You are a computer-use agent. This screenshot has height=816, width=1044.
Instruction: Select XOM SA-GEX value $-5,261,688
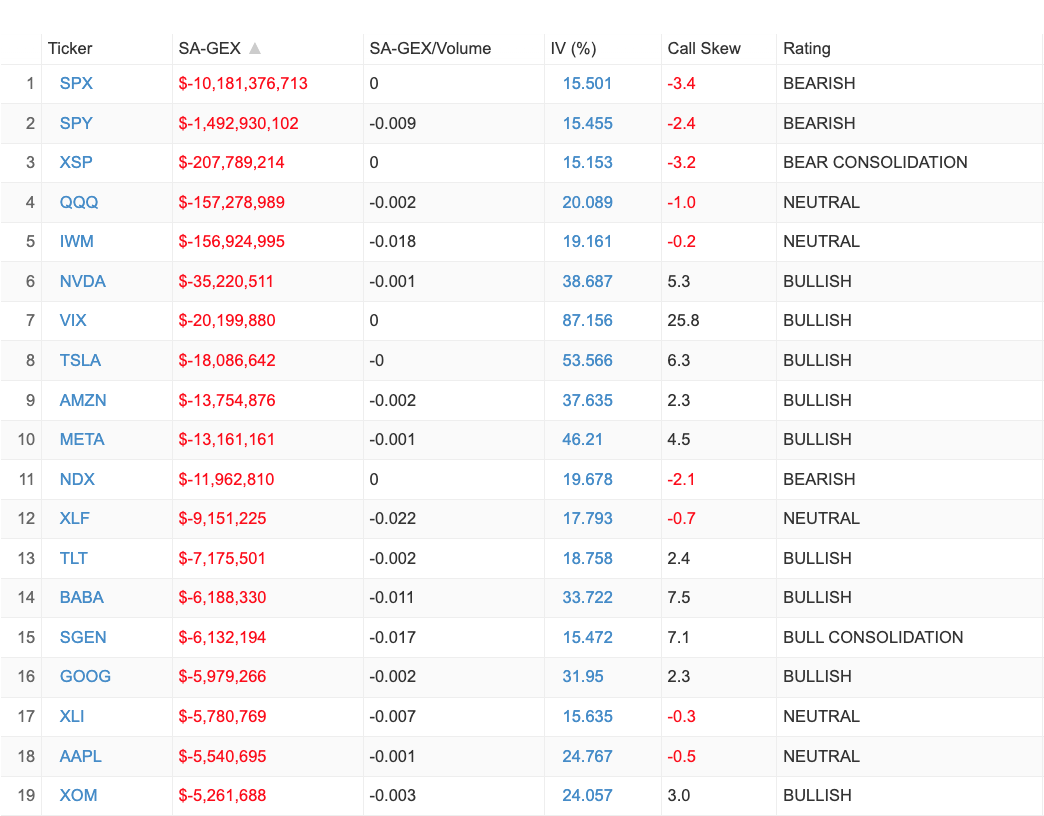222,797
